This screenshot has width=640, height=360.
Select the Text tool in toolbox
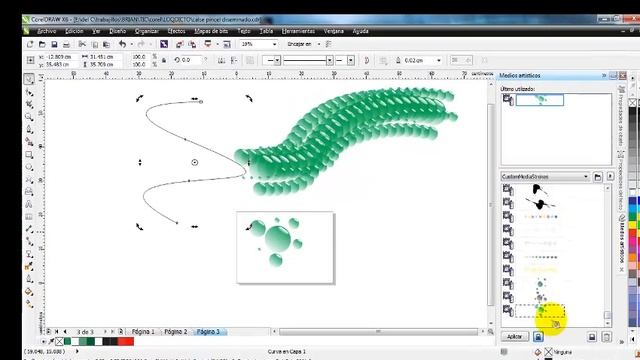[x=29, y=204]
